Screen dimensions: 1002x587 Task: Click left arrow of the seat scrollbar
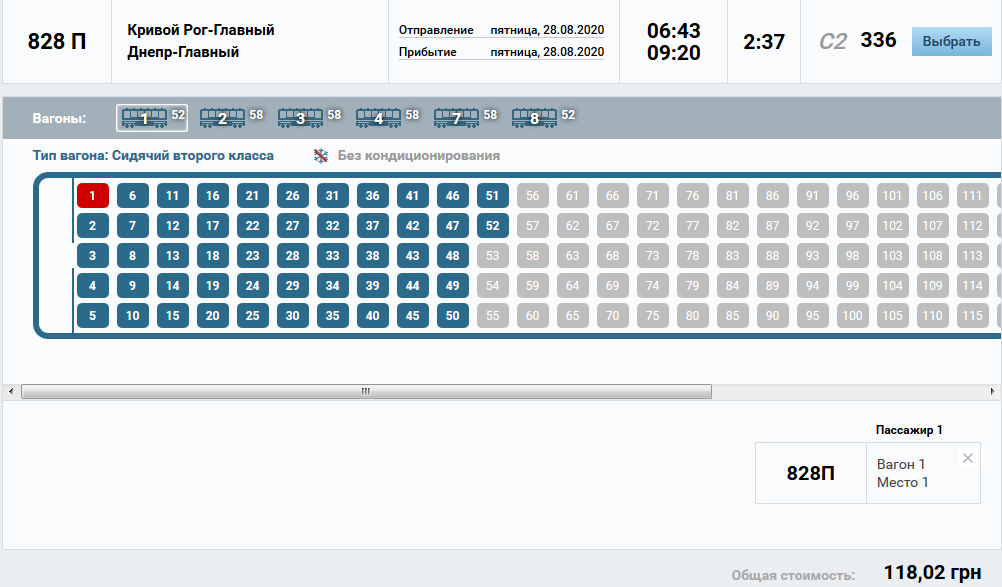[10, 390]
